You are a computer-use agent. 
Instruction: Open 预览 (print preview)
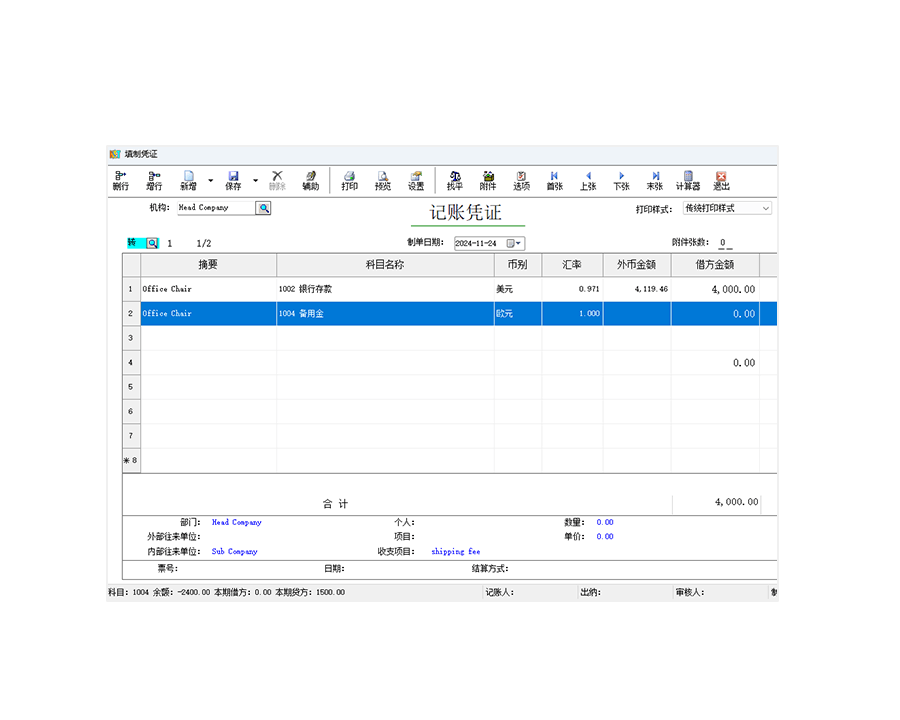(x=383, y=180)
